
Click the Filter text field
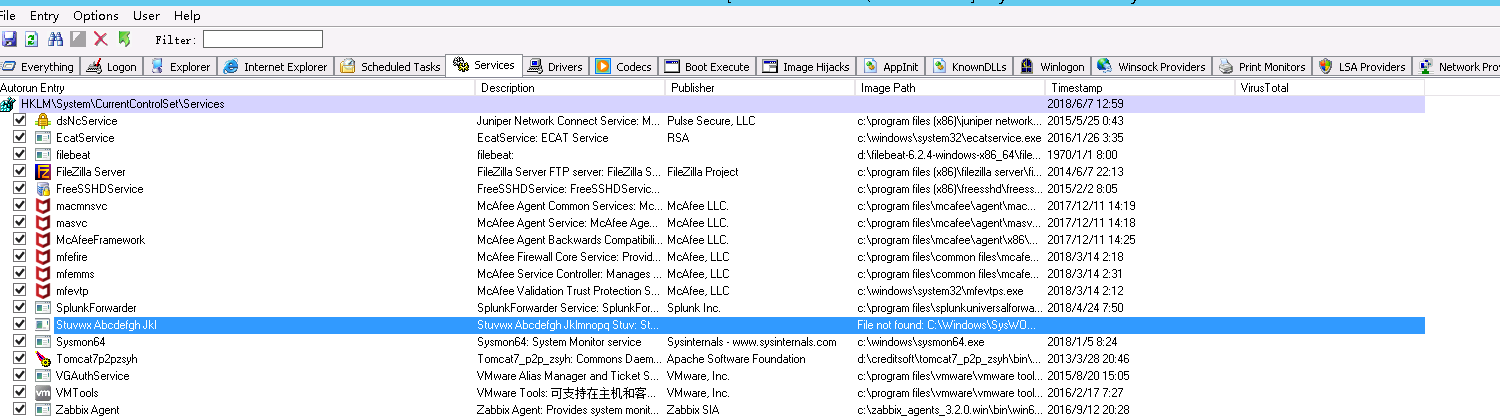click(263, 39)
